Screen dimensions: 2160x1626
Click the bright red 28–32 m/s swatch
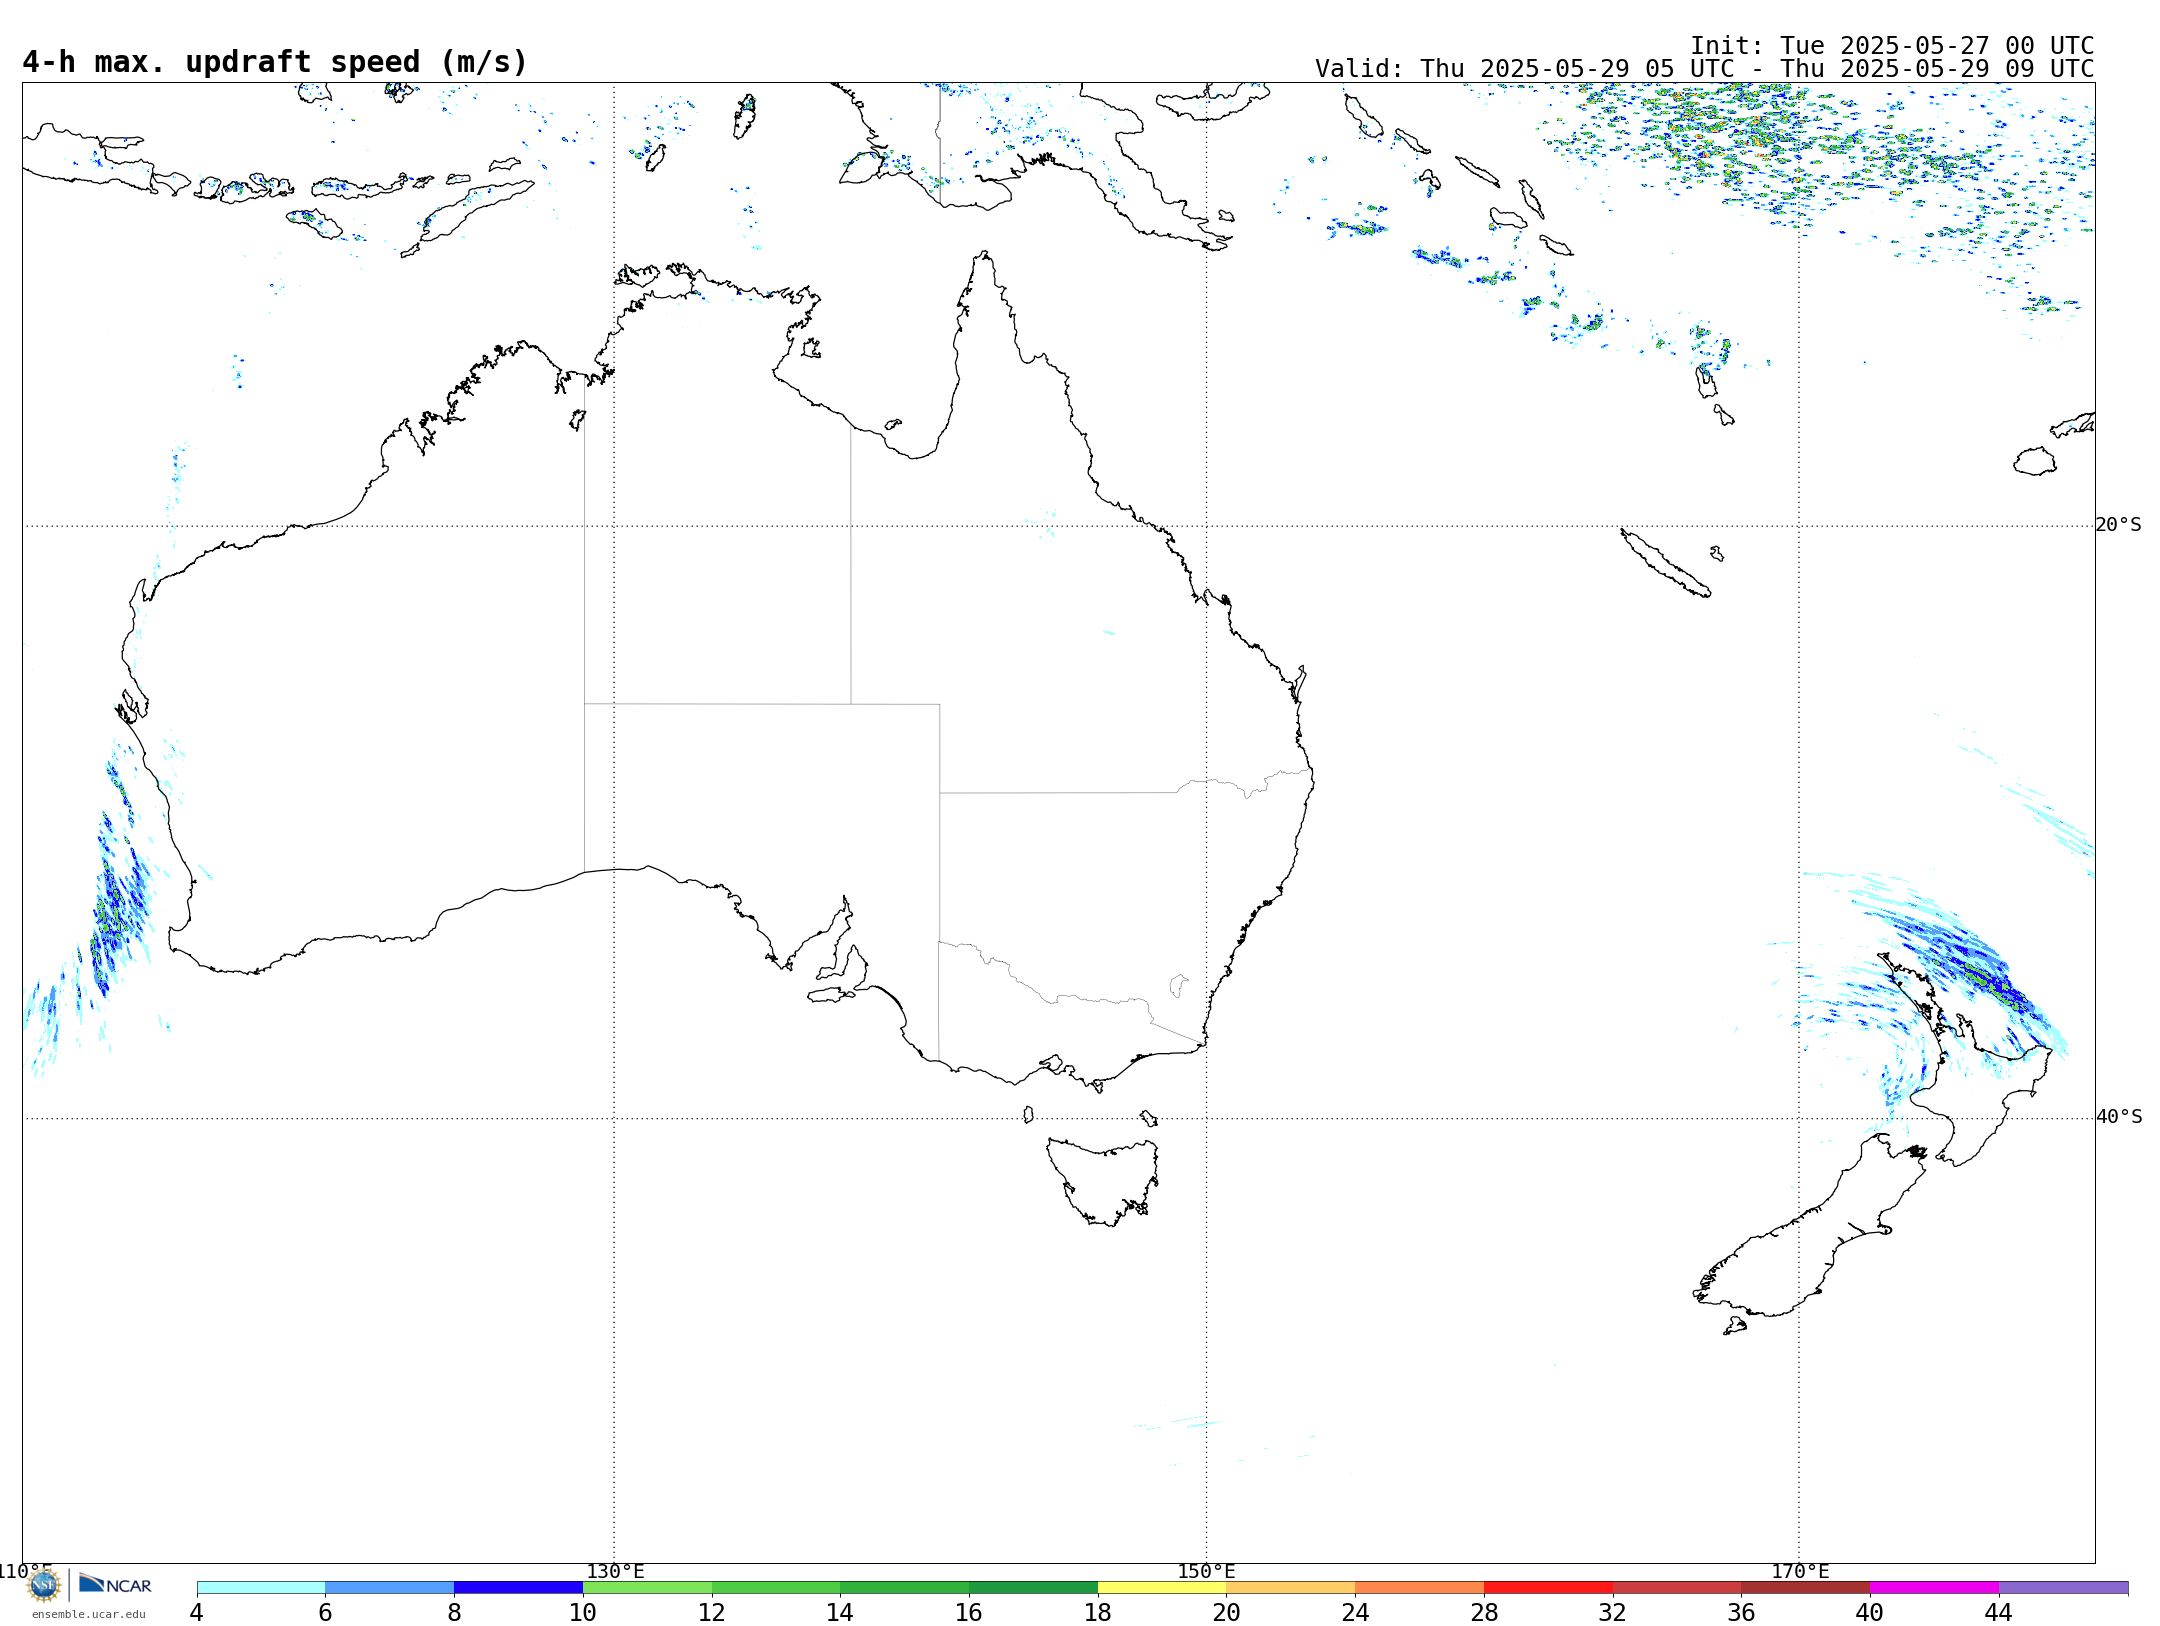(x=1548, y=1588)
